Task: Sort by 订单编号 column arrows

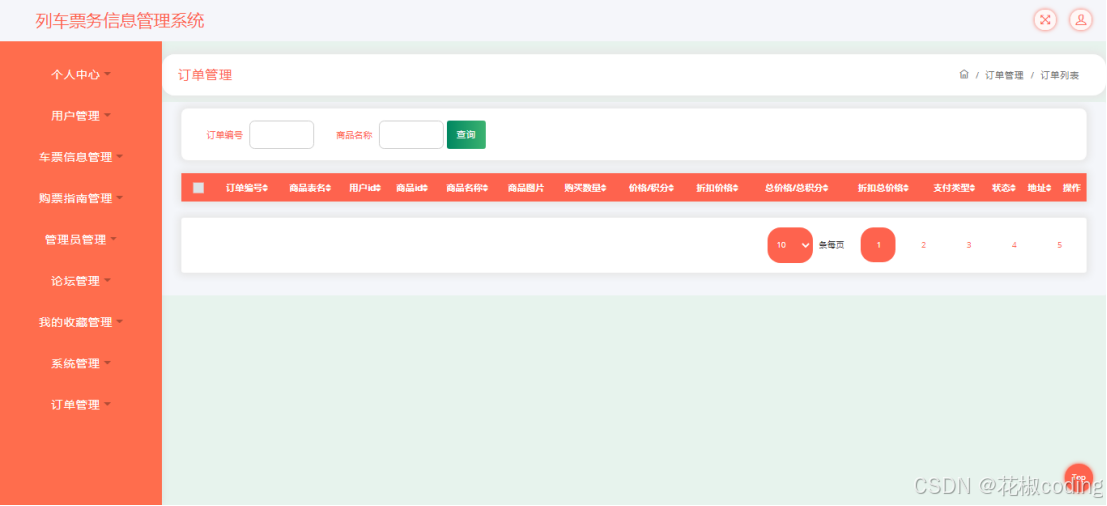Action: pyautogui.click(x=265, y=188)
